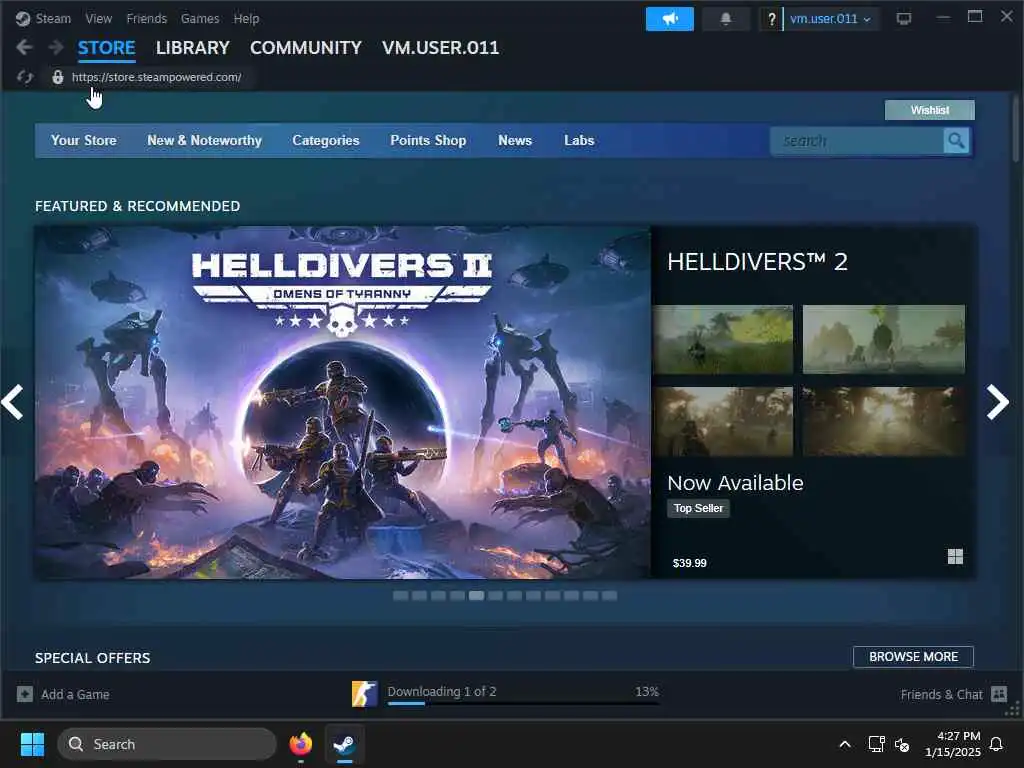Click the Counter-Strike download icon
The width and height of the screenshot is (1024, 768).
[364, 694]
